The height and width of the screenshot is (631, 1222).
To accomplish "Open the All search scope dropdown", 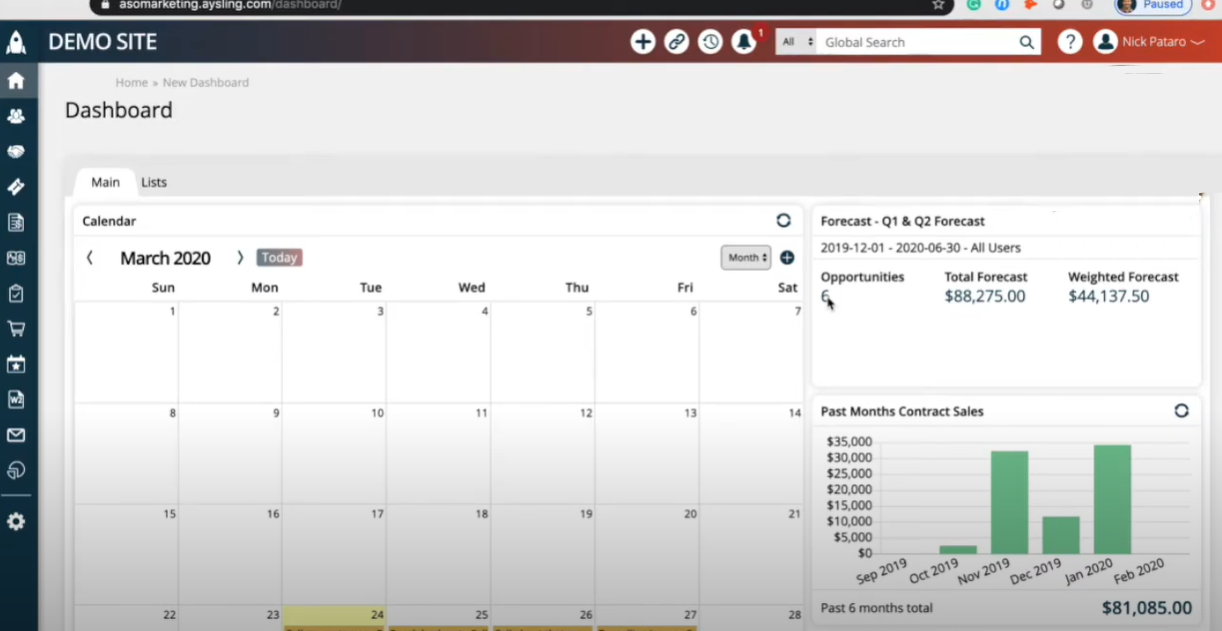I will click(795, 42).
